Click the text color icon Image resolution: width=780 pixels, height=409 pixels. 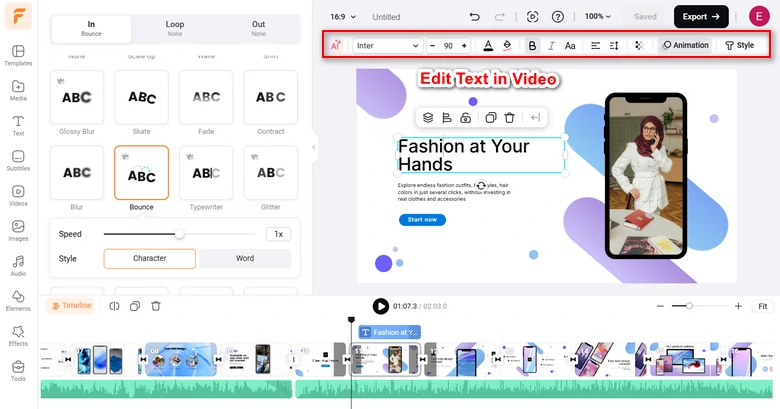pos(488,46)
